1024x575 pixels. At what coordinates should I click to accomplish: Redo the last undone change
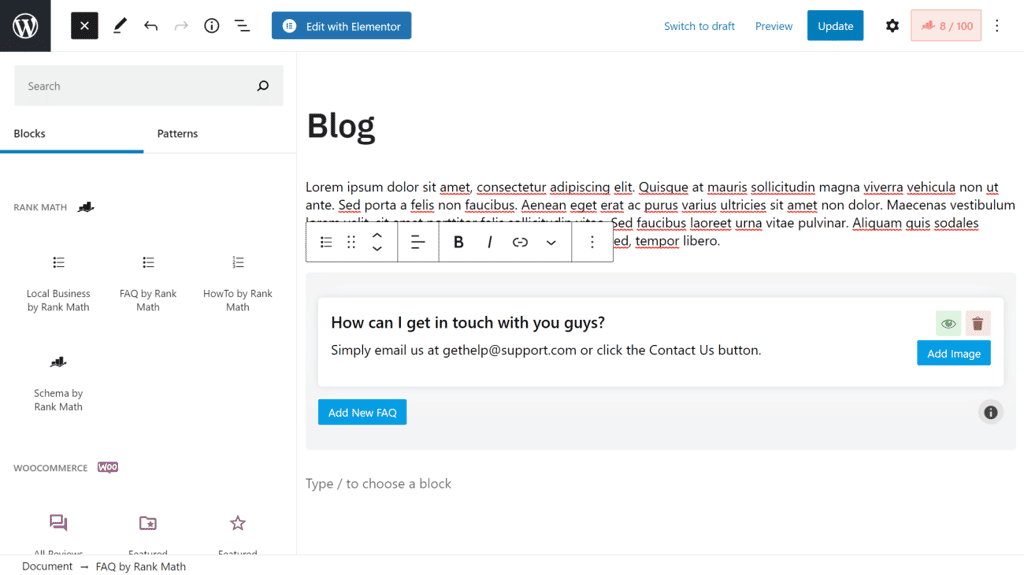tap(181, 25)
